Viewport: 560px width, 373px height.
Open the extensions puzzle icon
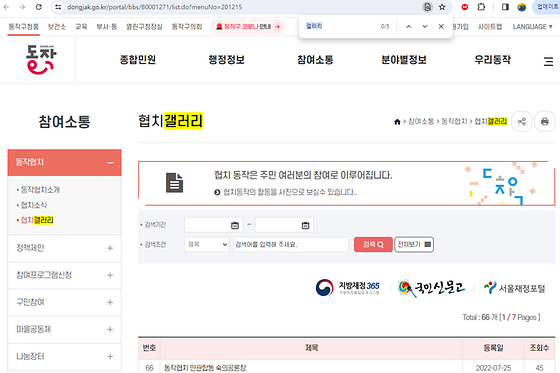click(x=481, y=7)
